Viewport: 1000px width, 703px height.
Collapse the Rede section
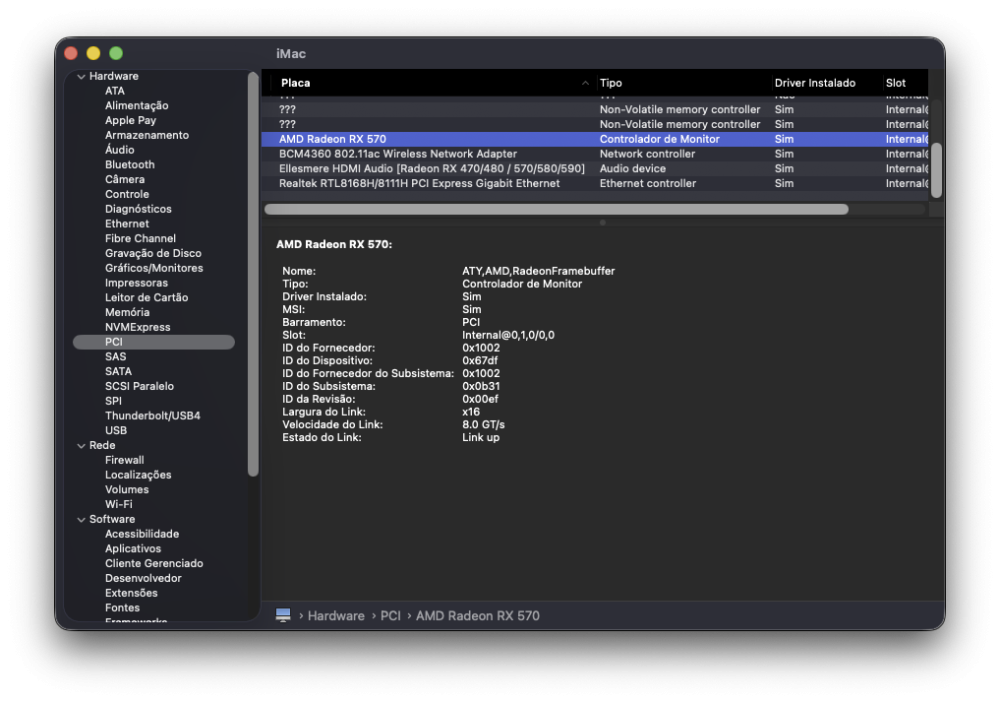81,446
